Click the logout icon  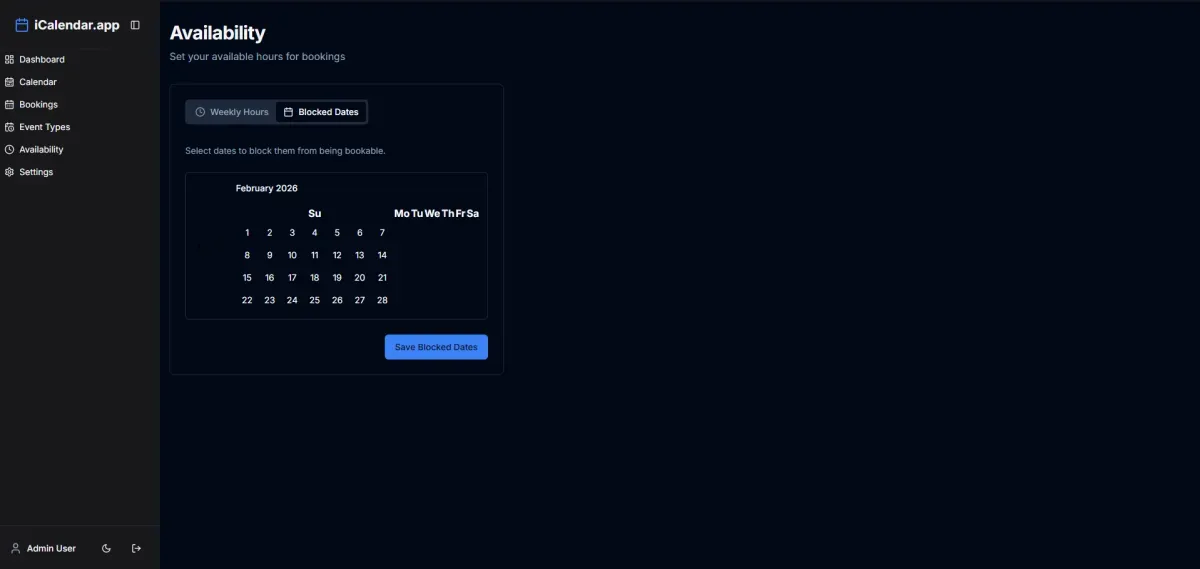click(137, 548)
